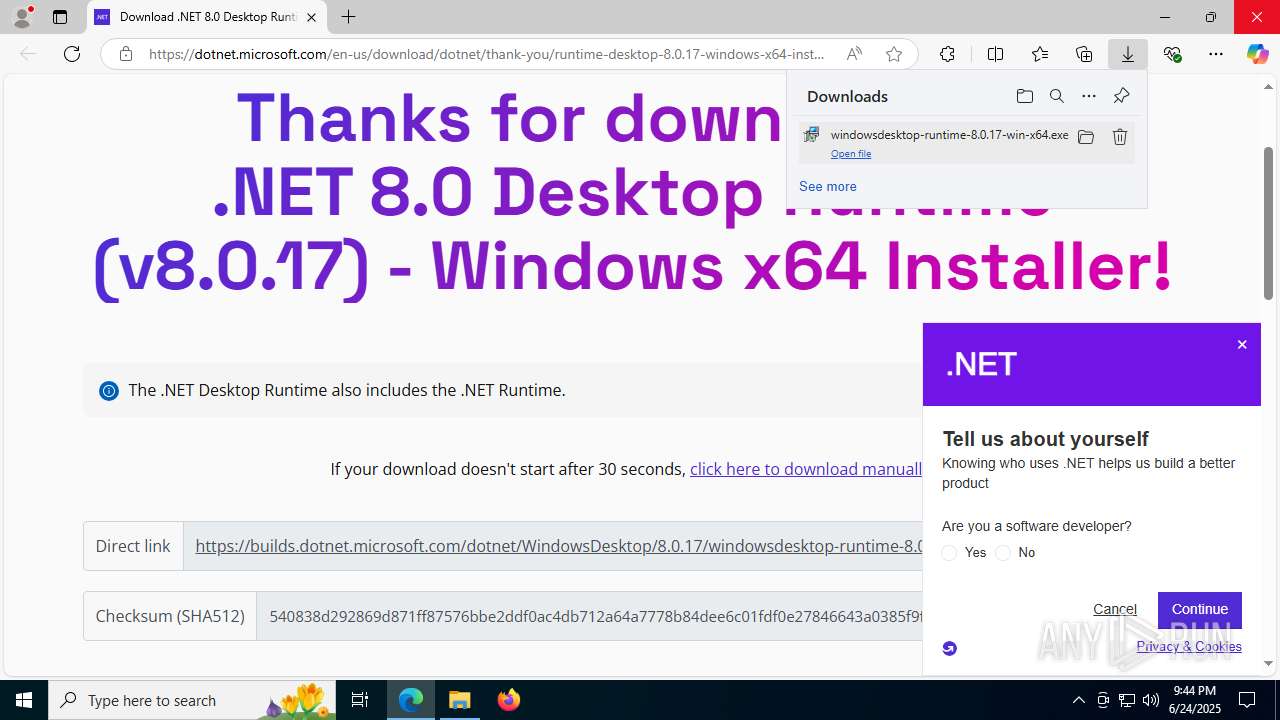Viewport: 1280px width, 720px height.
Task: Click the info icon beside the runtime note
Action: pyautogui.click(x=109, y=391)
